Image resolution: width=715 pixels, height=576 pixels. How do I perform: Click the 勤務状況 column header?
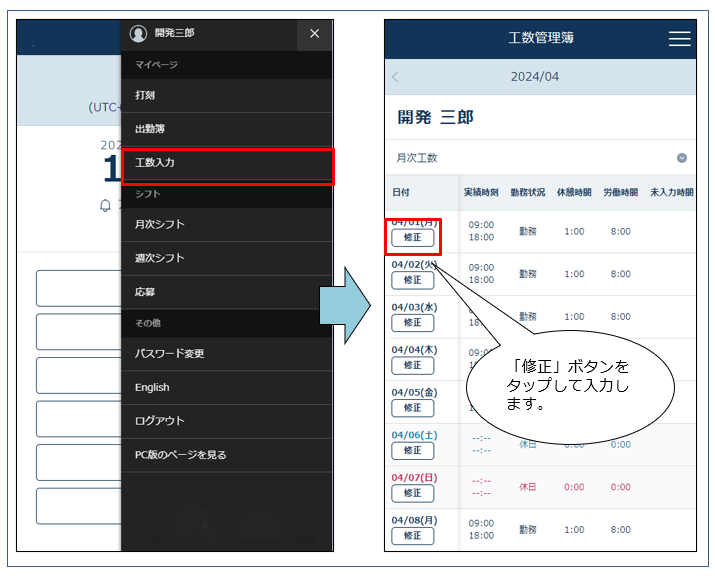pos(528,192)
